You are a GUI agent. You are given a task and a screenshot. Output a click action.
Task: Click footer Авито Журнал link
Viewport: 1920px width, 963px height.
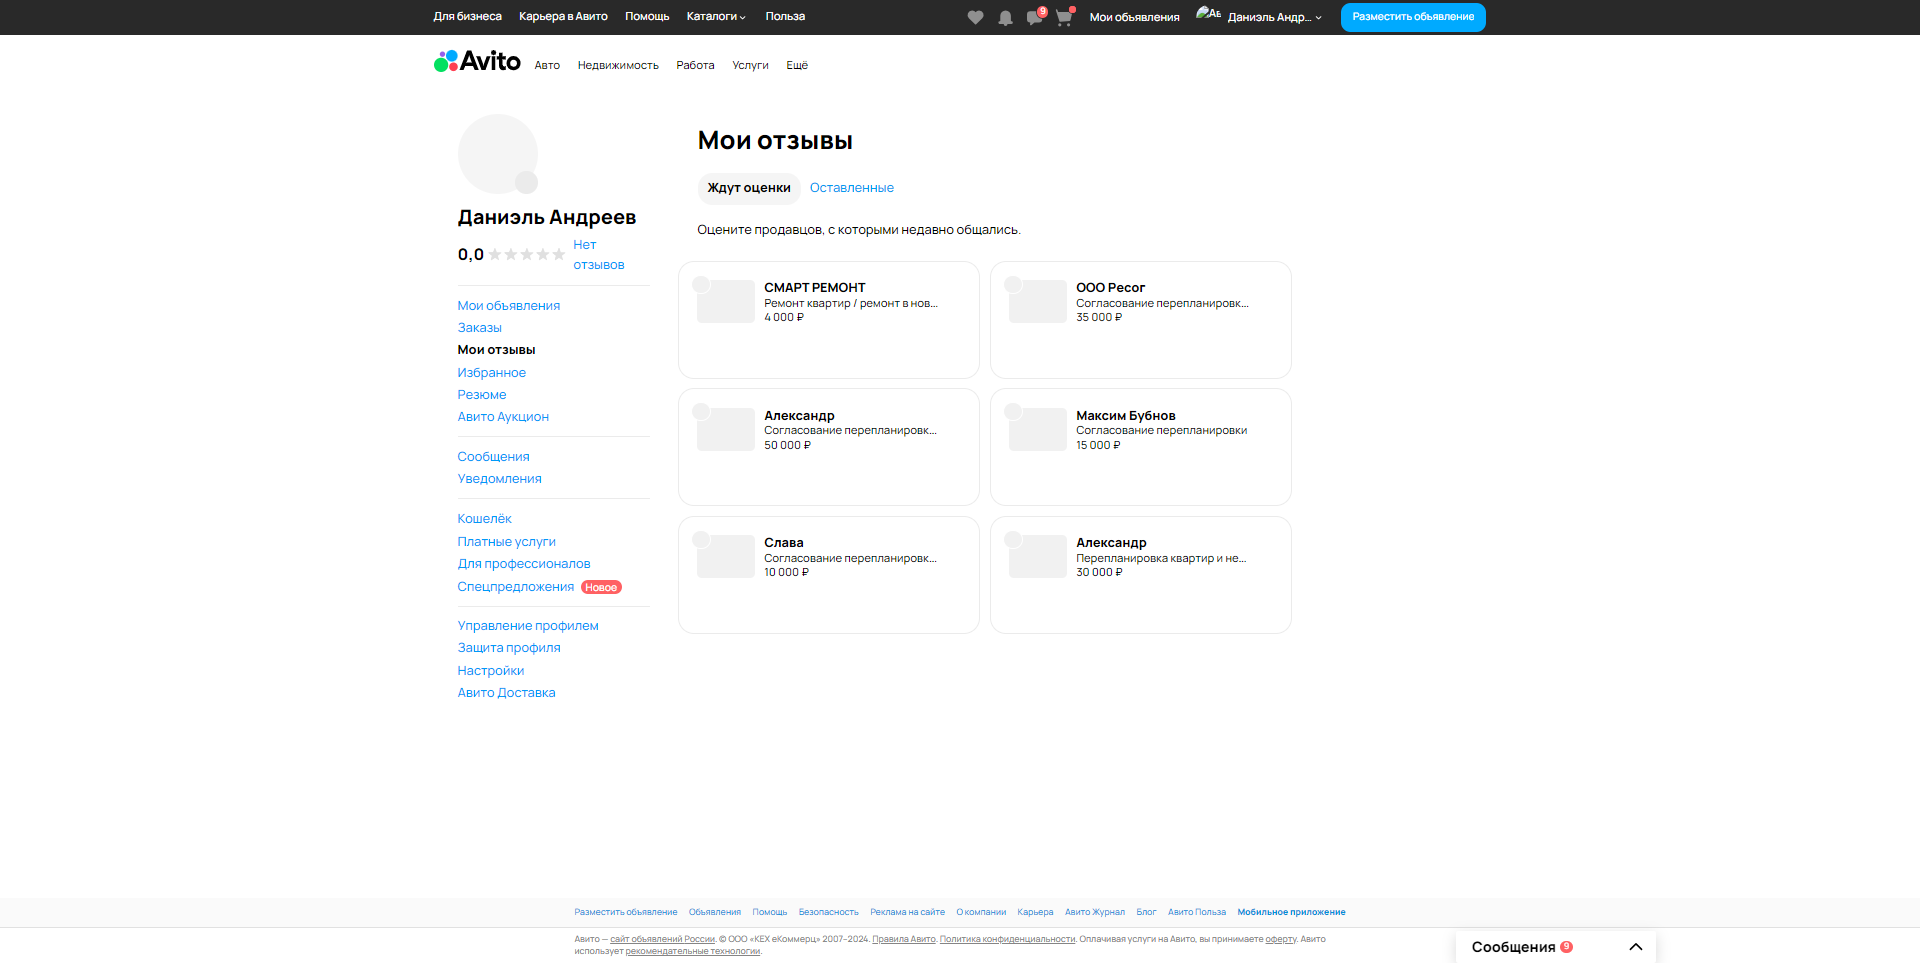tap(1095, 912)
